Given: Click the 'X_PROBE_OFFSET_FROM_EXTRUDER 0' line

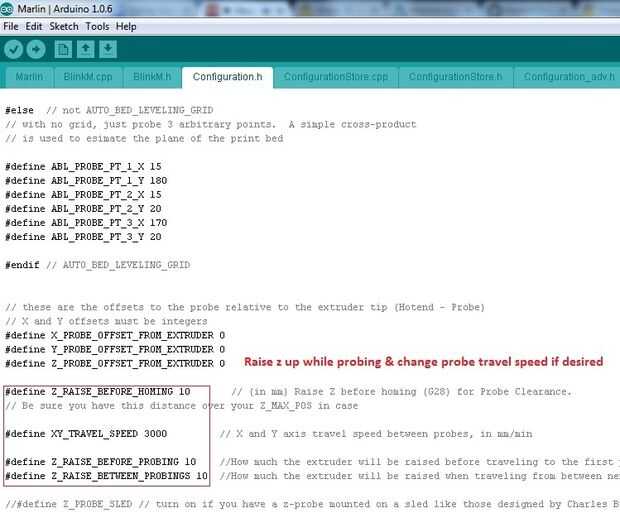Looking at the screenshot, I should 115,335.
